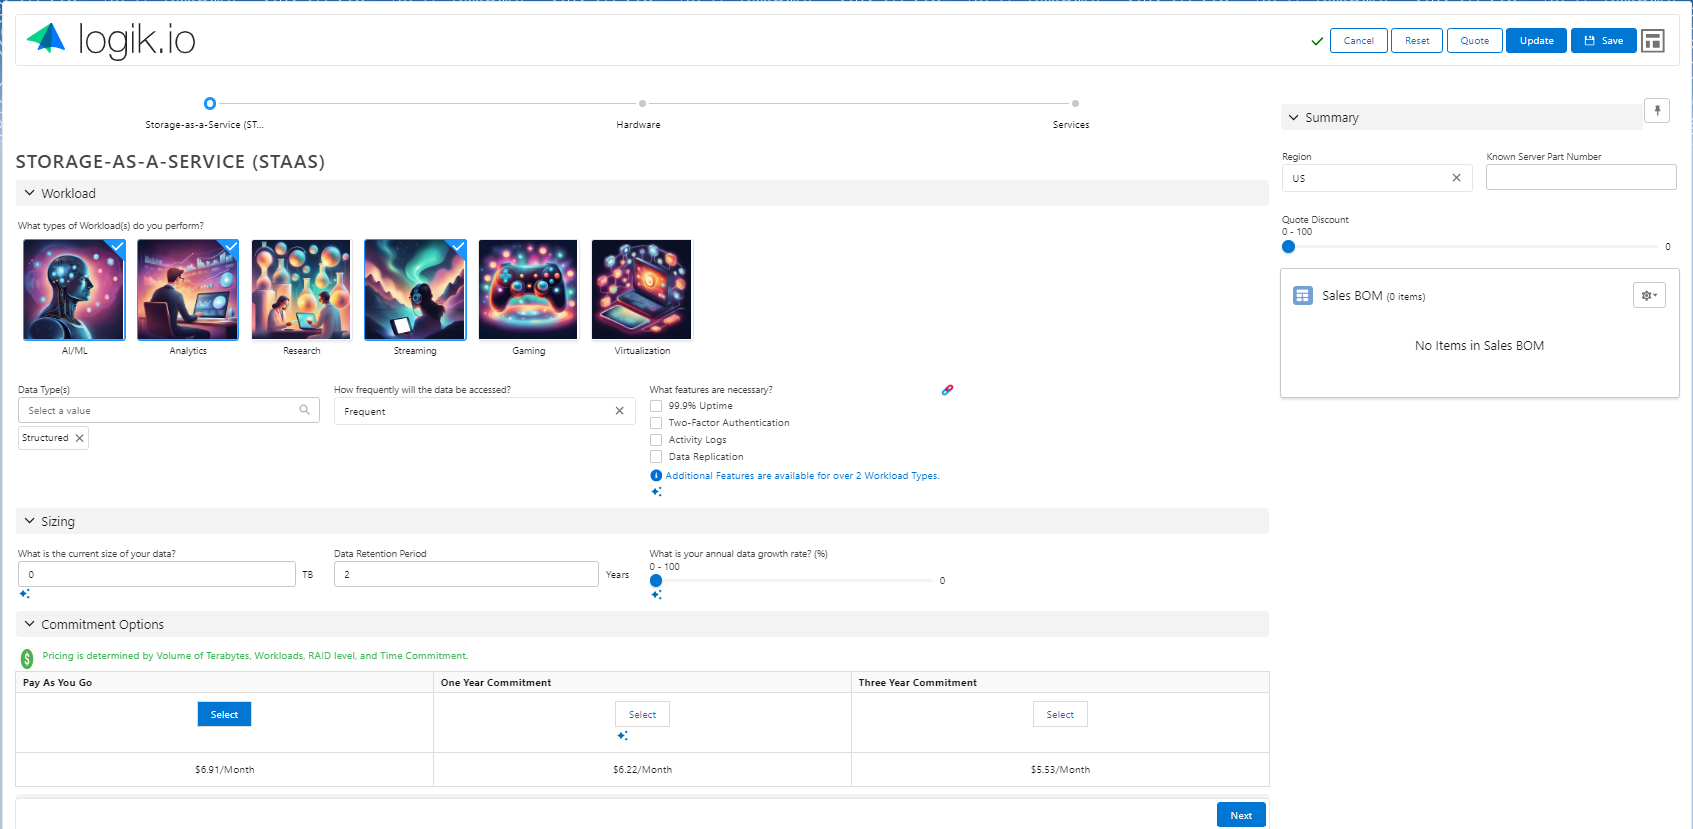Click the Cancel button
The width and height of the screenshot is (1693, 829).
[x=1358, y=41]
